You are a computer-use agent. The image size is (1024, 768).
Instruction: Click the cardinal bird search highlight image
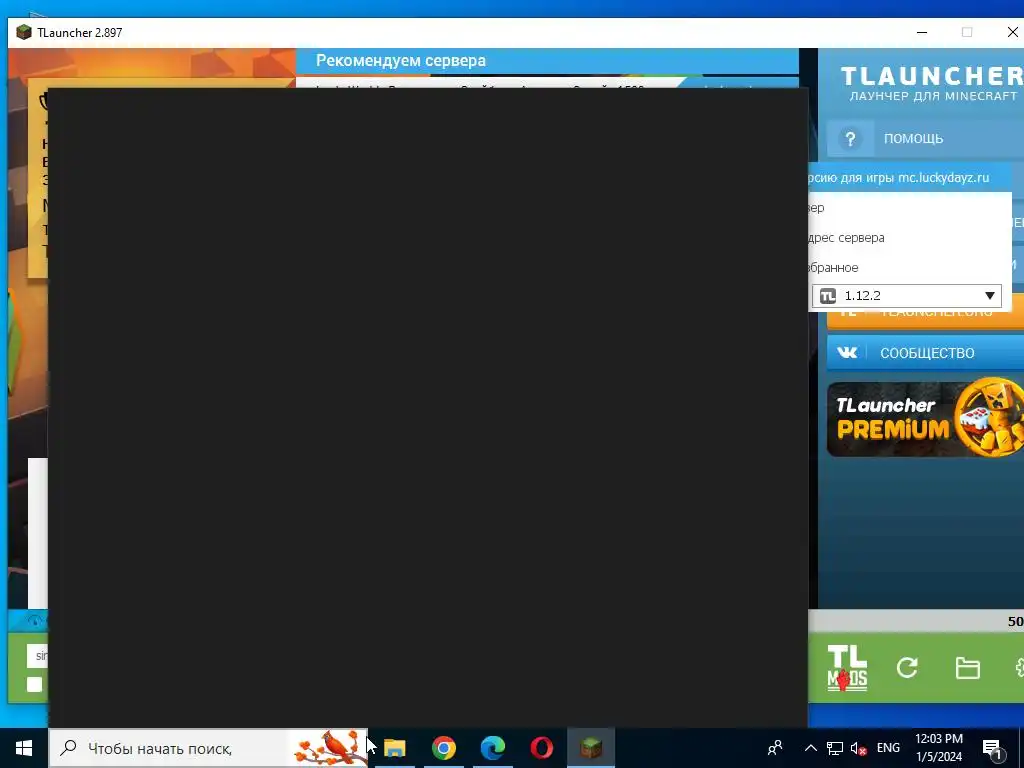[330, 748]
